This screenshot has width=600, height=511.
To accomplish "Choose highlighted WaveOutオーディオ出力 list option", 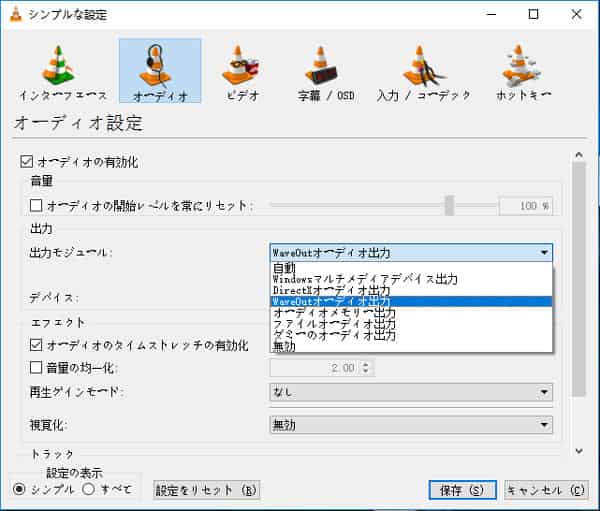I will pyautogui.click(x=411, y=301).
